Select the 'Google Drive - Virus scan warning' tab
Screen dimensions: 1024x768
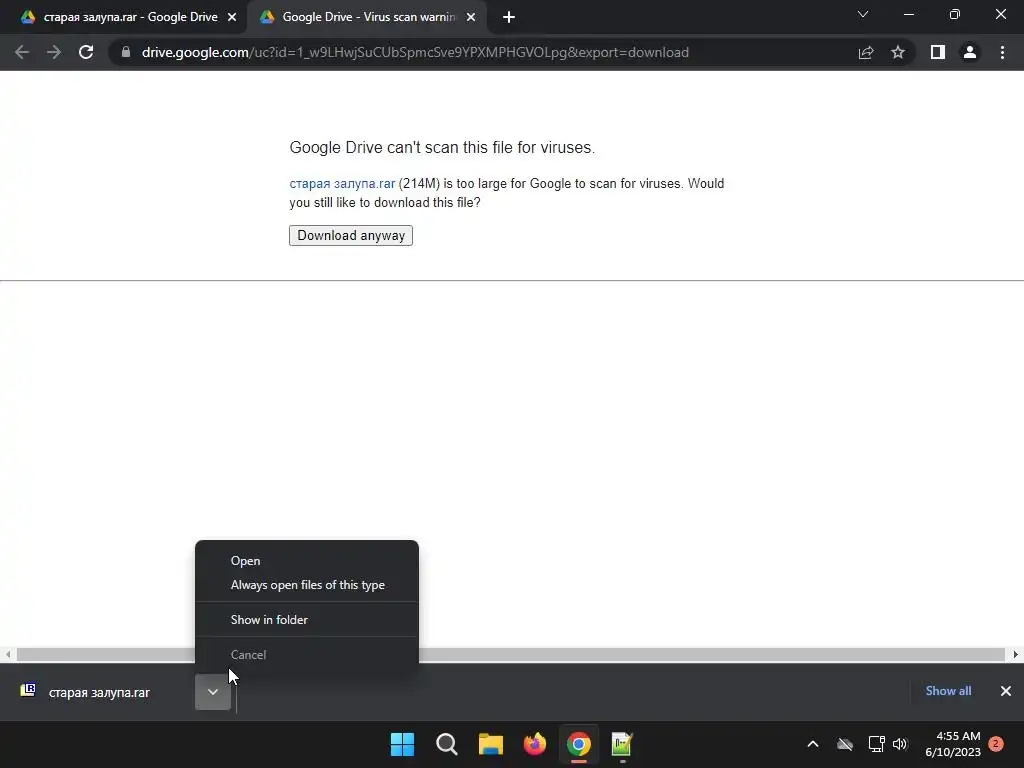coord(367,18)
